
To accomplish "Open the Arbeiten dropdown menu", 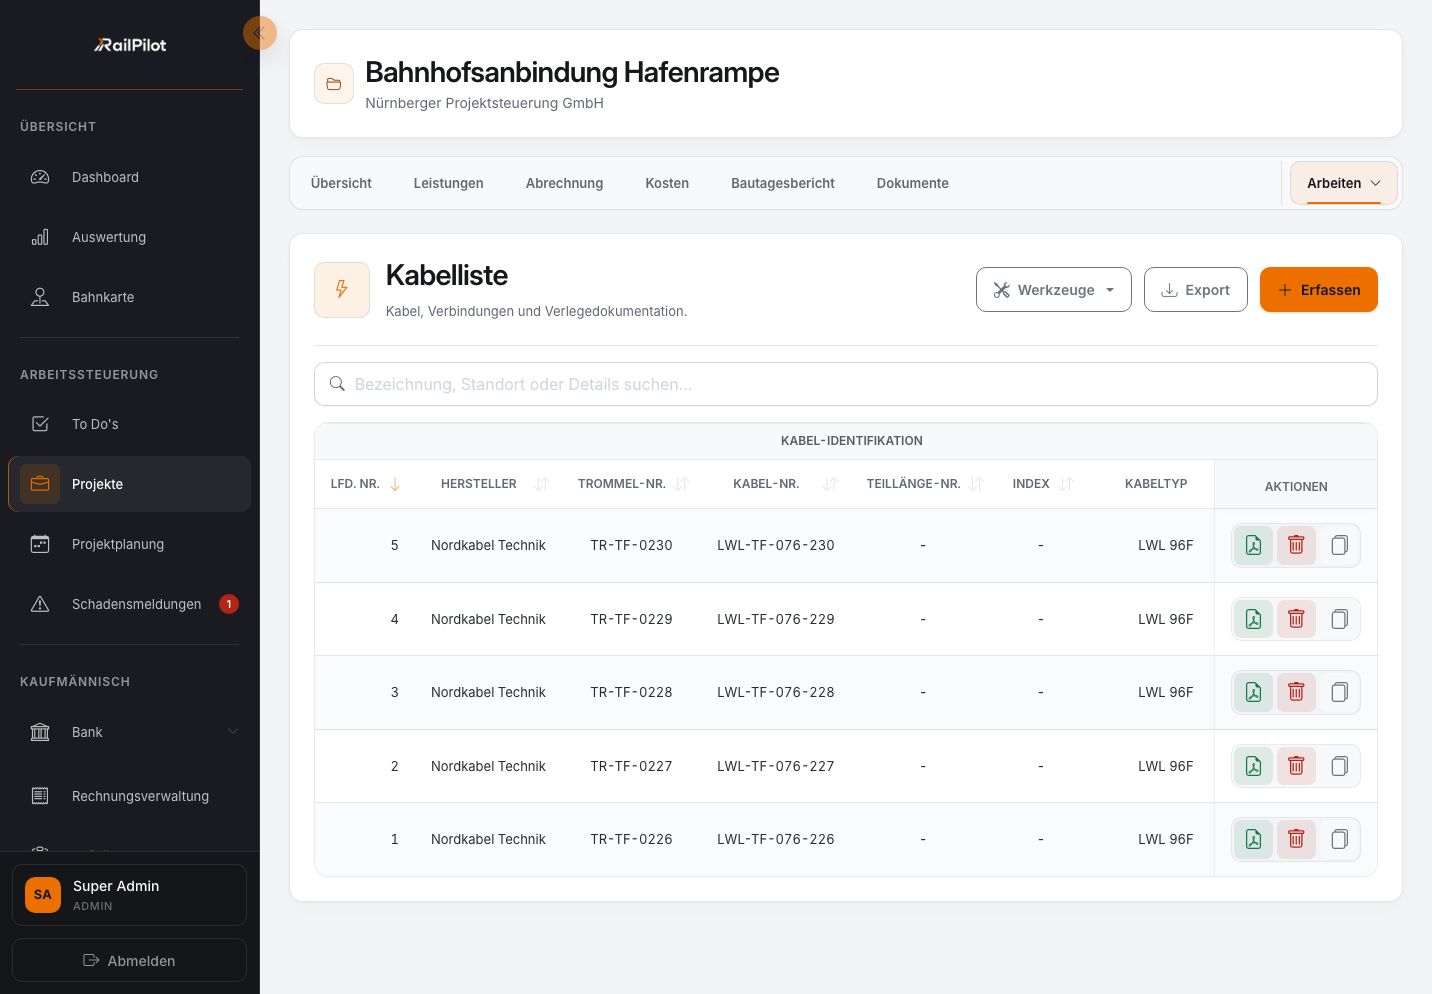I will [x=1344, y=183].
